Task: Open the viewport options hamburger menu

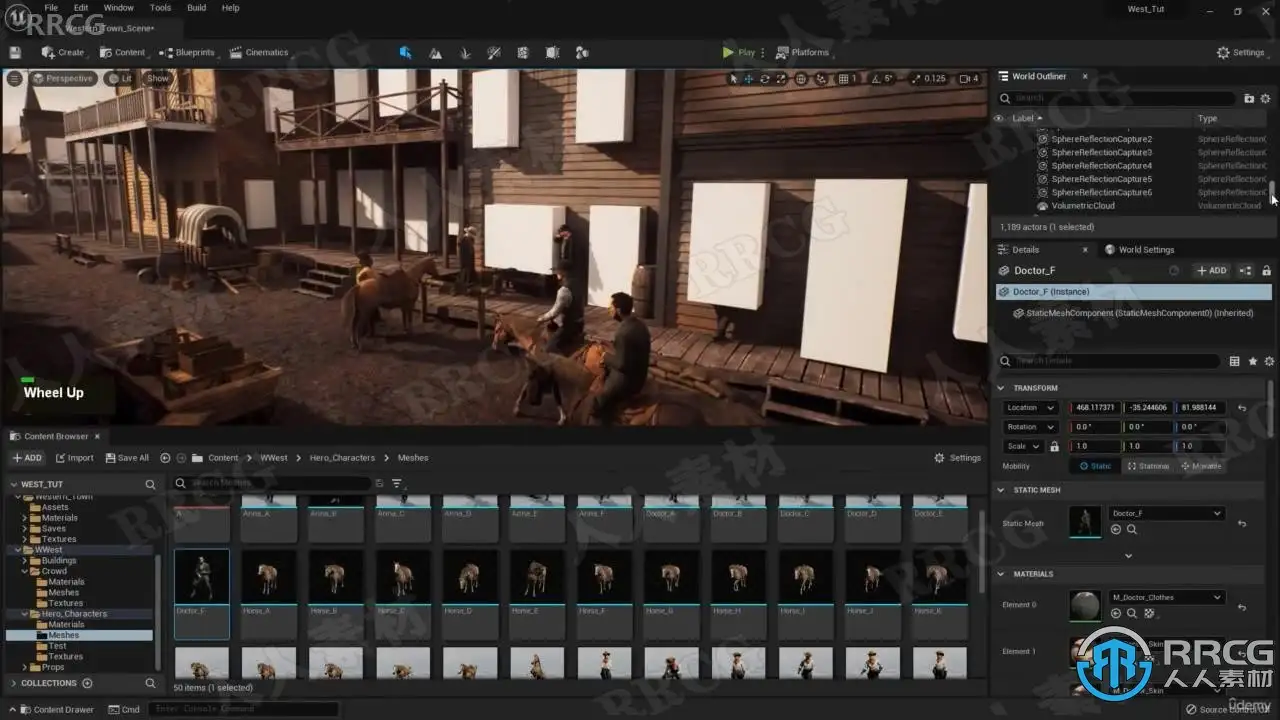Action: (14, 78)
